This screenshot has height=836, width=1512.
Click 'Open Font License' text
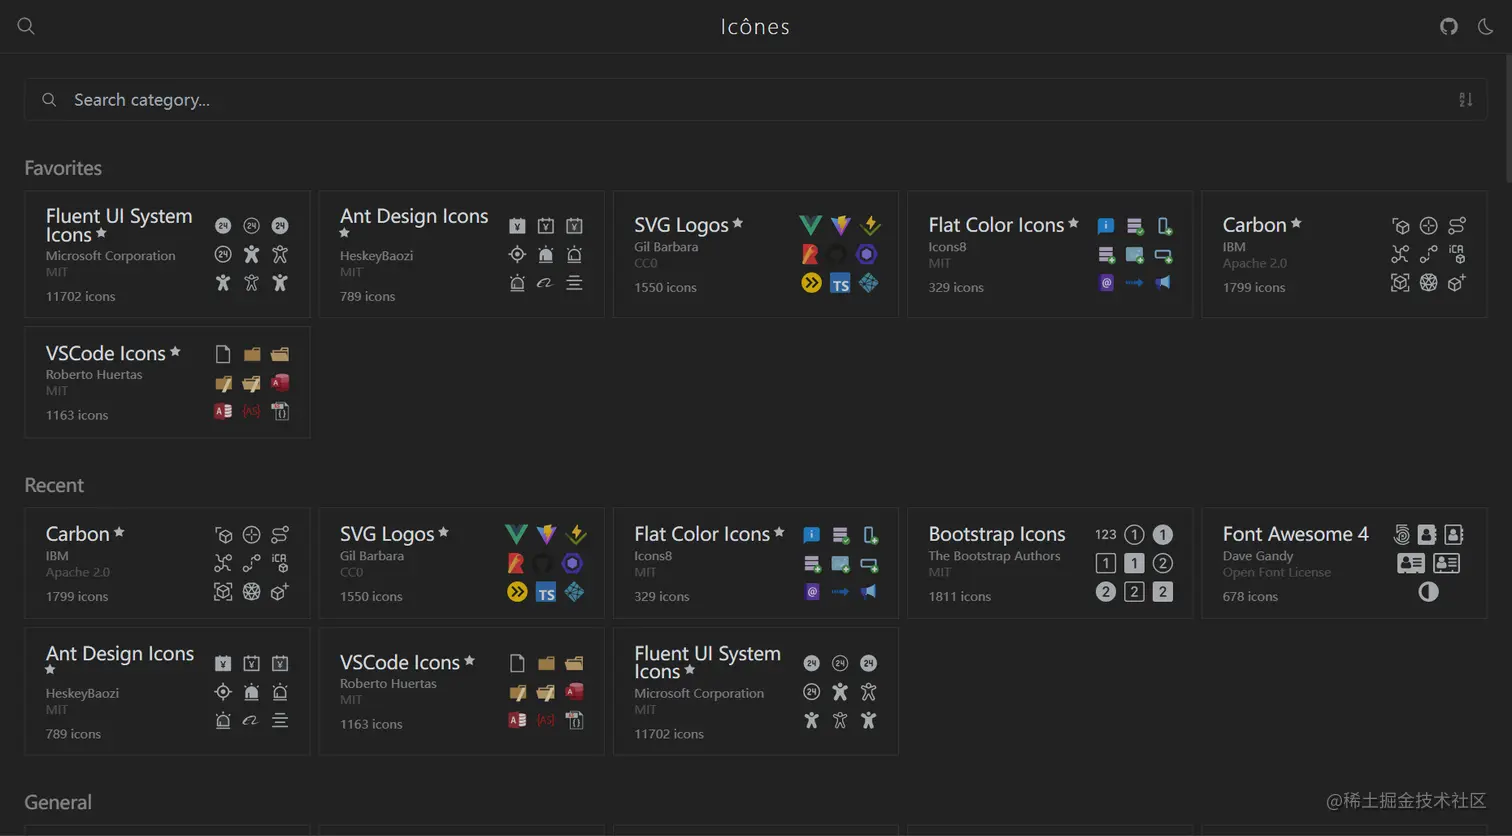pos(1277,572)
